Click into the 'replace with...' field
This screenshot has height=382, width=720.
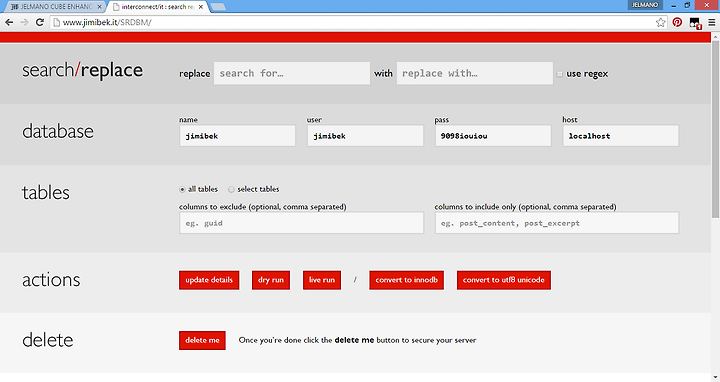point(475,73)
